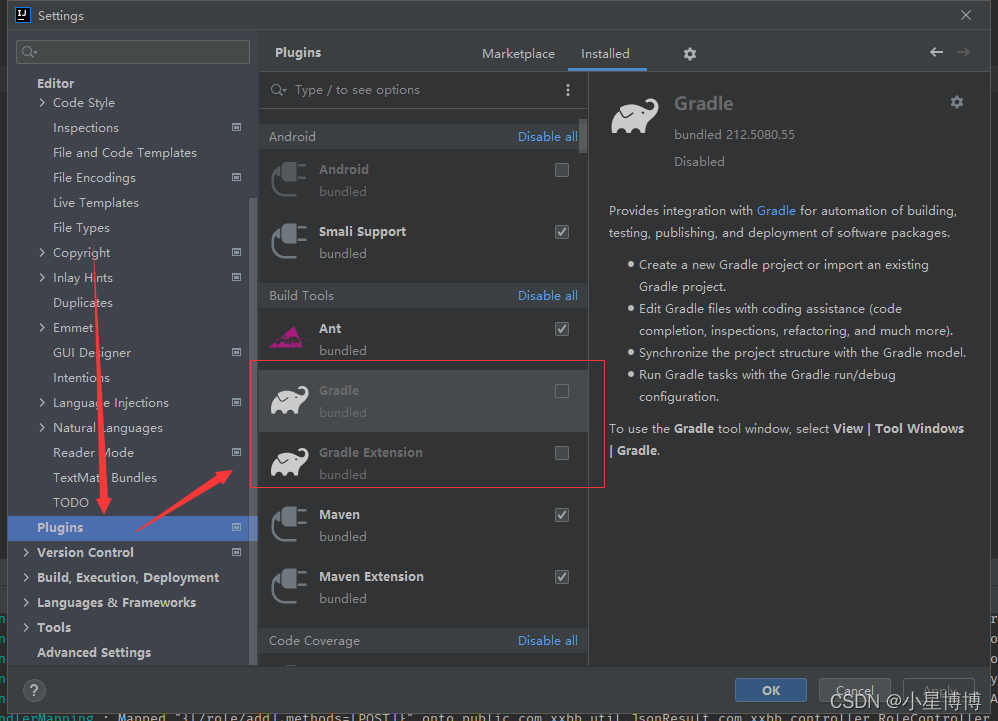Click the plugin list scrollbar thumb
Viewport: 998px width, 721px height.
[583, 136]
